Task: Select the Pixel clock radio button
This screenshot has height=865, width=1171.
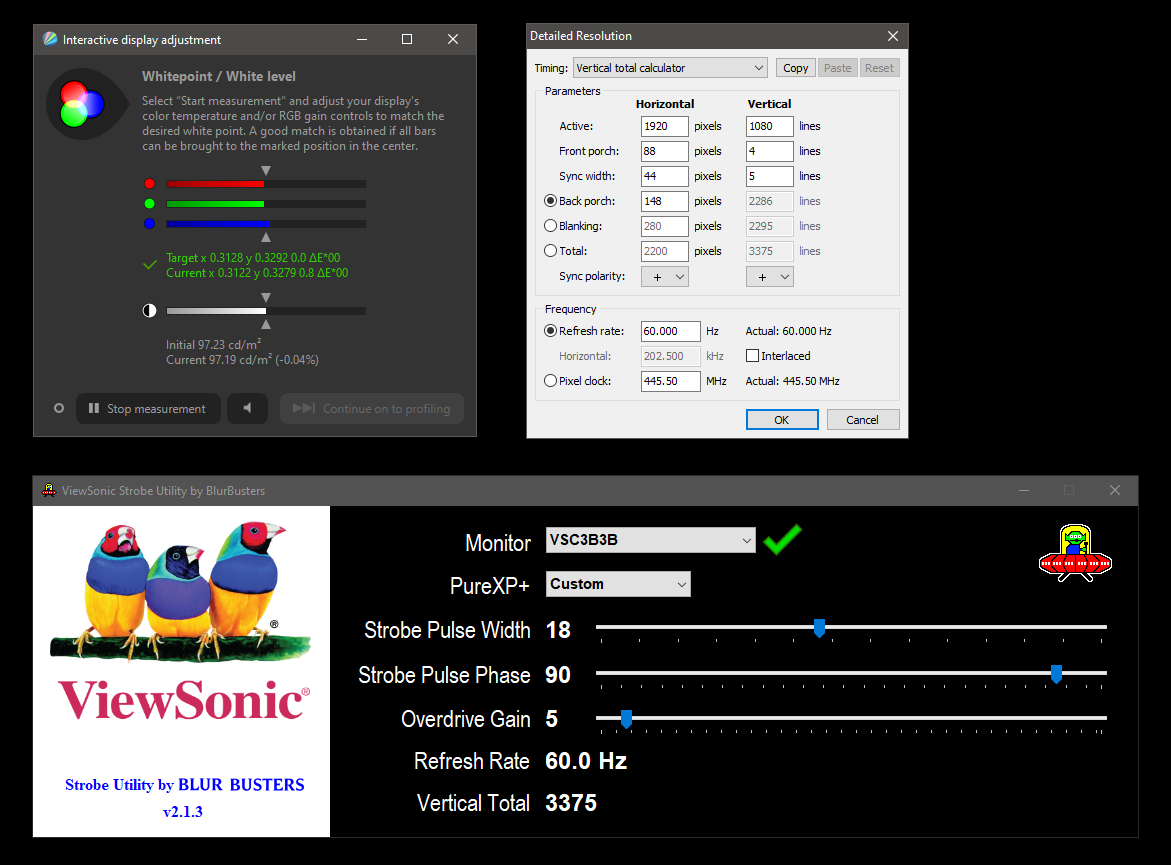Action: coord(550,380)
